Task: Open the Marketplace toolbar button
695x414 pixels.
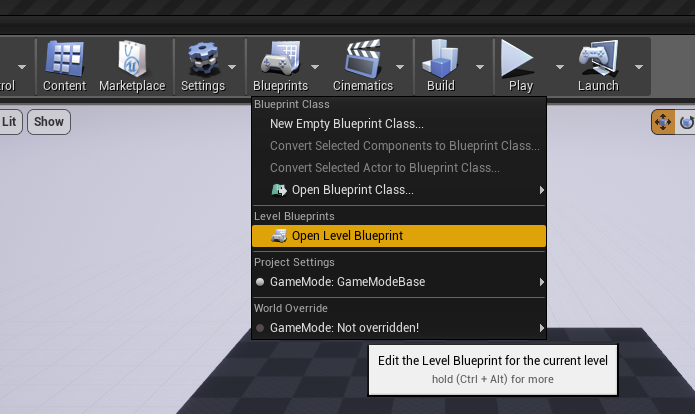Action: point(132,66)
